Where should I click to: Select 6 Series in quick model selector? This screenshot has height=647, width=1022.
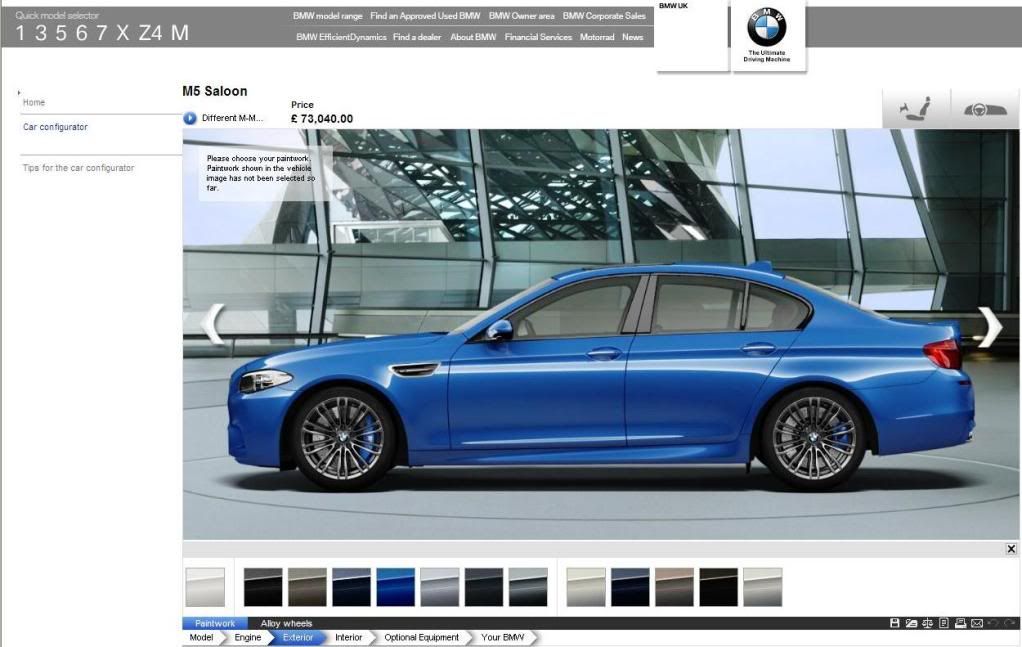[x=81, y=33]
